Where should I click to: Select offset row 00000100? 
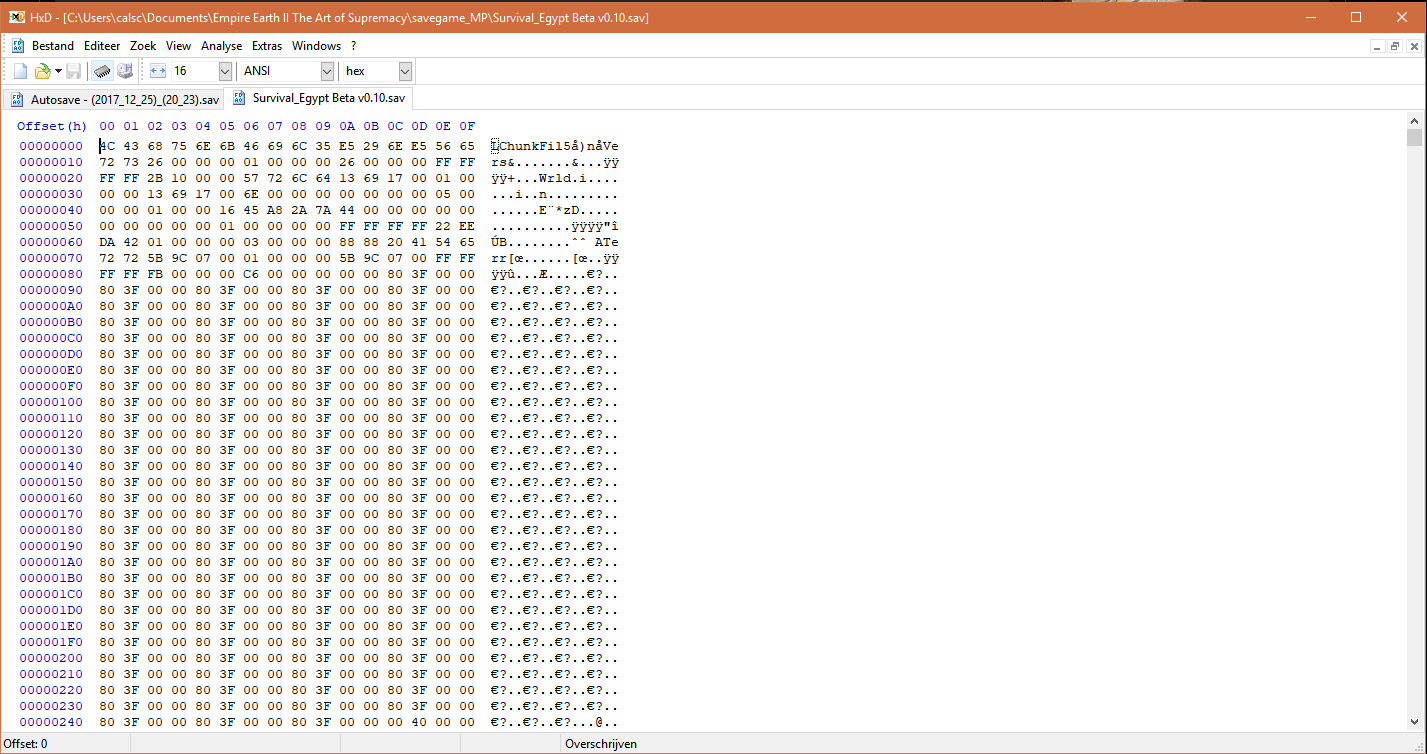coord(51,402)
